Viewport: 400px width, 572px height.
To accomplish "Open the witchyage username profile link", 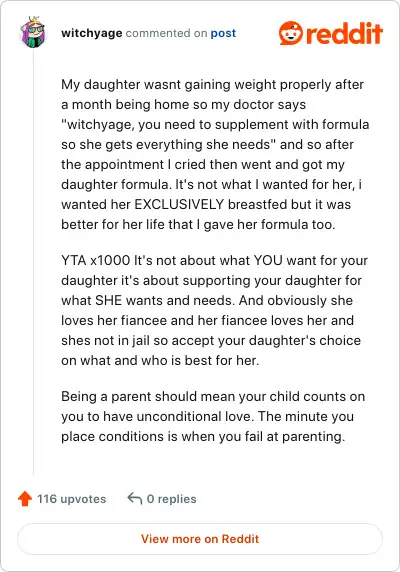I will coord(92,33).
